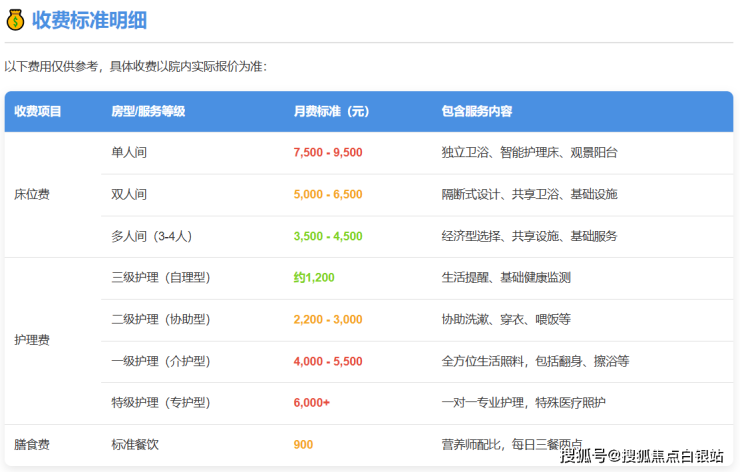740x472 pixels.
Task: Select the 标准餐饮 cell in 膳食费 row
Action: [x=136, y=444]
